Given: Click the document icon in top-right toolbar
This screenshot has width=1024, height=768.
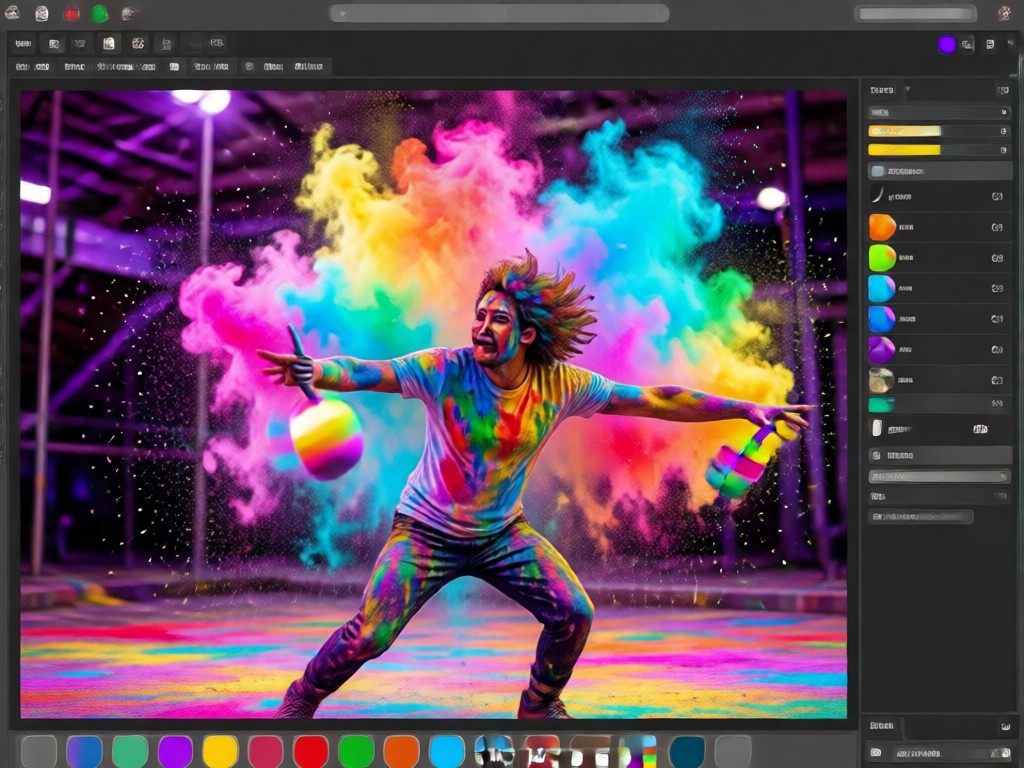Looking at the screenshot, I should point(990,44).
